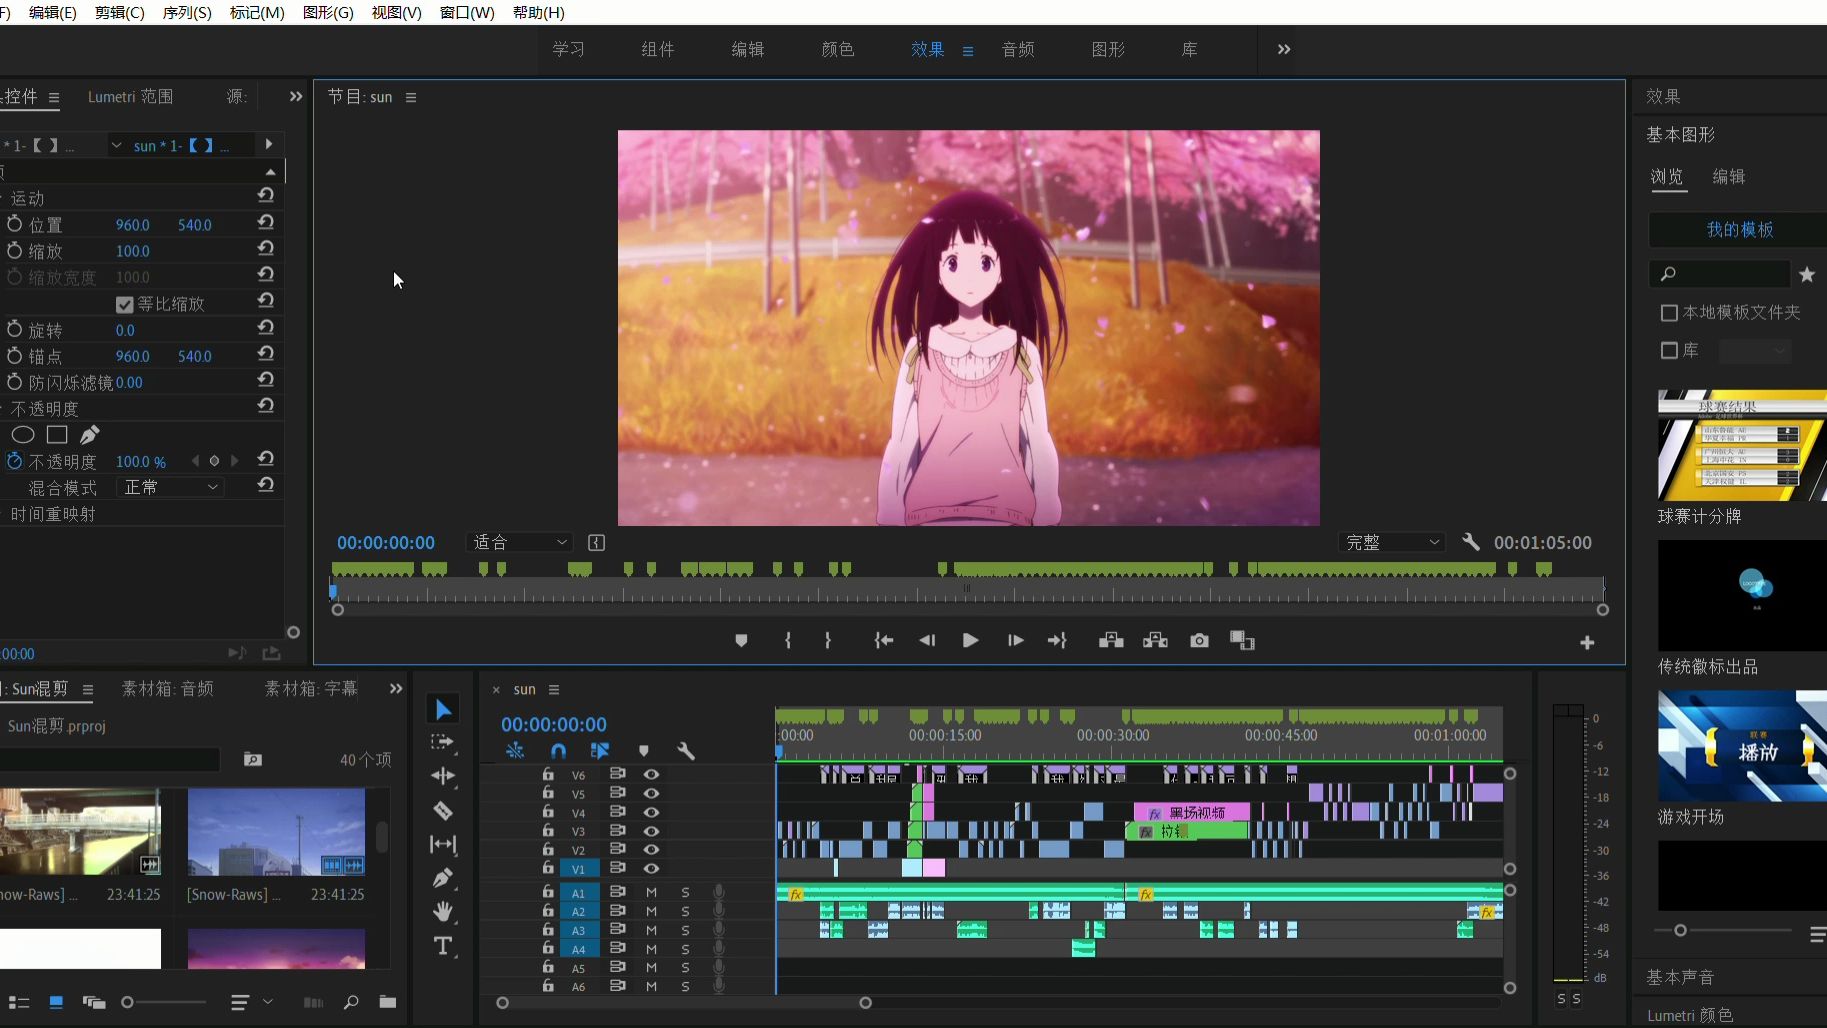Solo audio track A2

coord(685,911)
